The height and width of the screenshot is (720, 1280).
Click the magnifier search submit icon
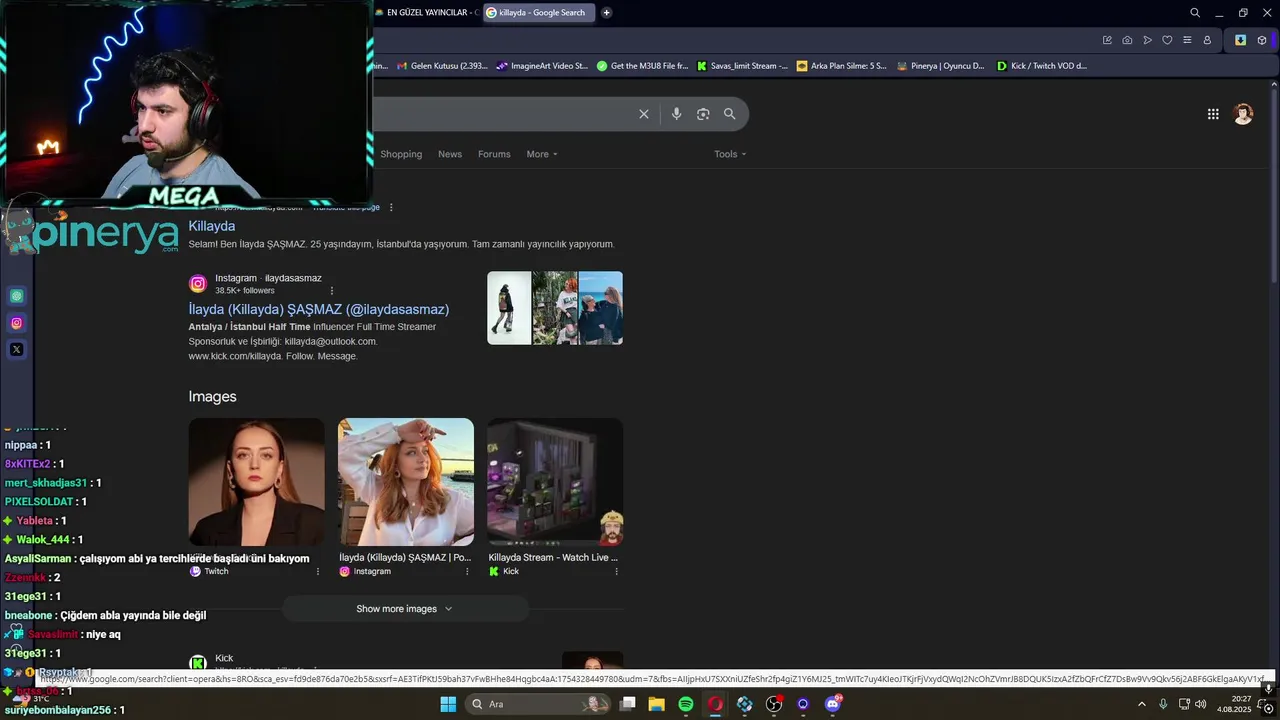coord(730,114)
